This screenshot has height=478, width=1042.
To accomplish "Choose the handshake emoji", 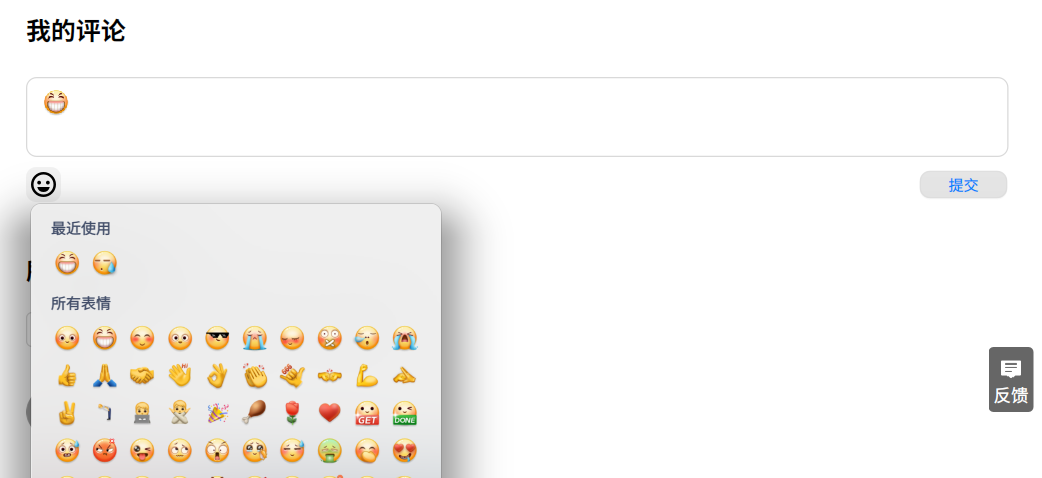I will tap(142, 376).
